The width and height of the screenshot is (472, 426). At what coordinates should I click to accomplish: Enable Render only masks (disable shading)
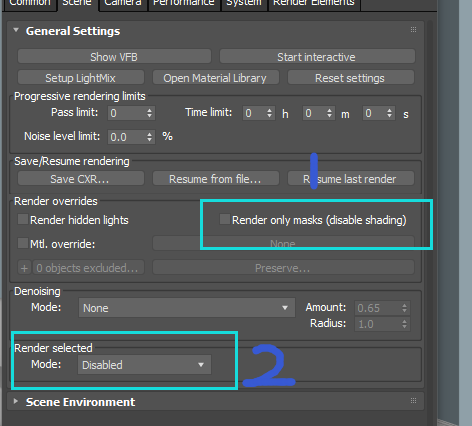[x=225, y=219]
